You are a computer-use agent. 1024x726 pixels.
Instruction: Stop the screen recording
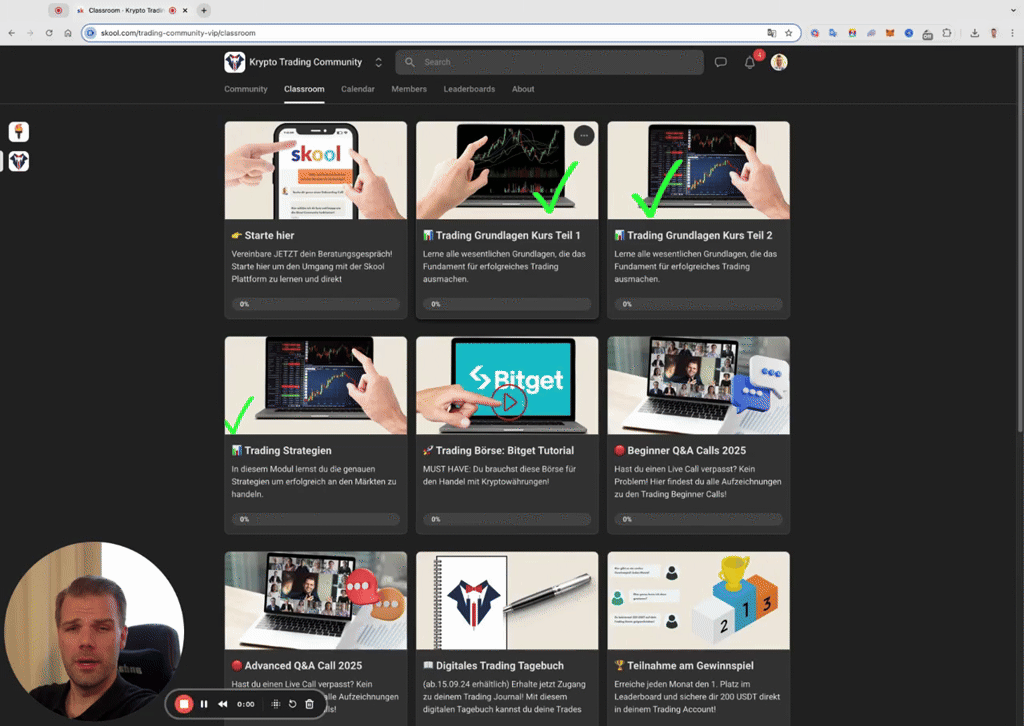pyautogui.click(x=184, y=704)
